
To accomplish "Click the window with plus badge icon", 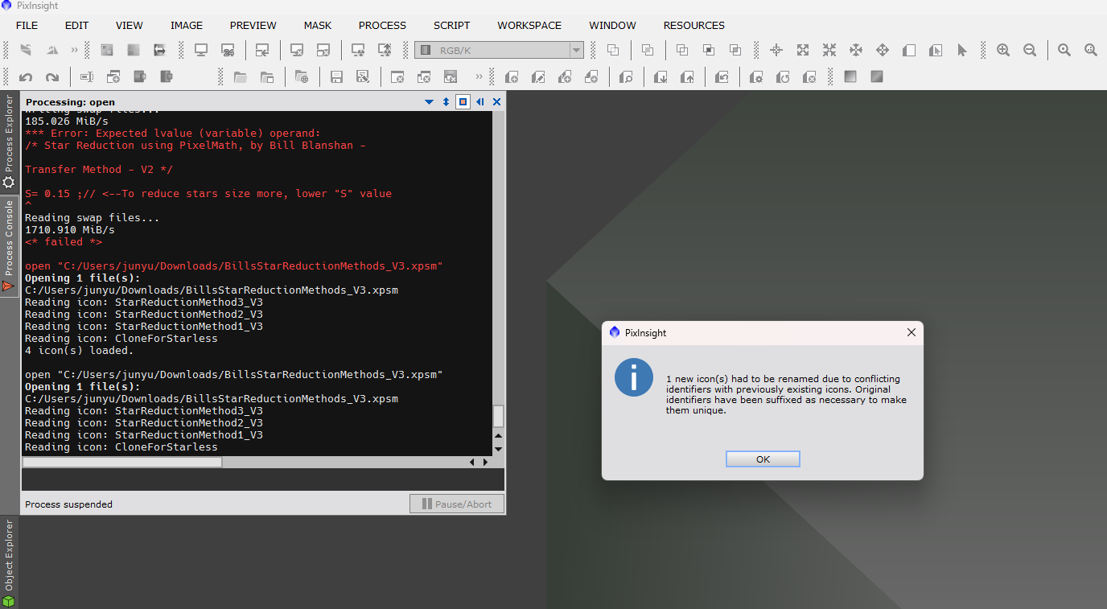I will (x=114, y=77).
